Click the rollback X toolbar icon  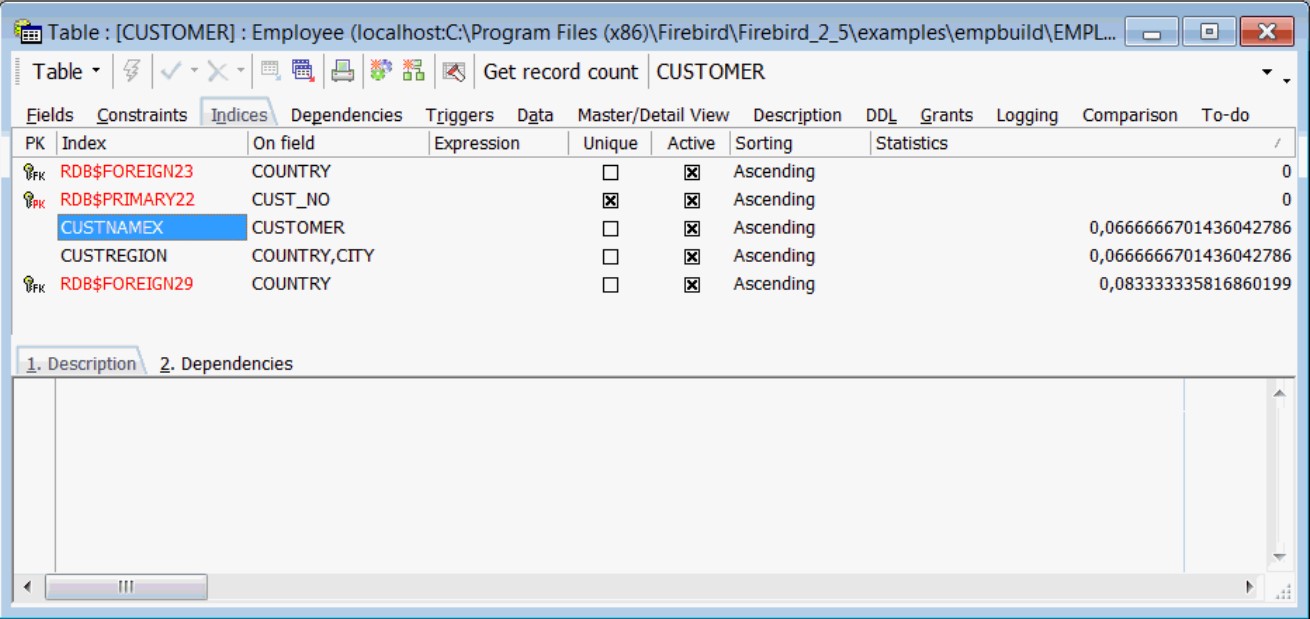point(217,72)
